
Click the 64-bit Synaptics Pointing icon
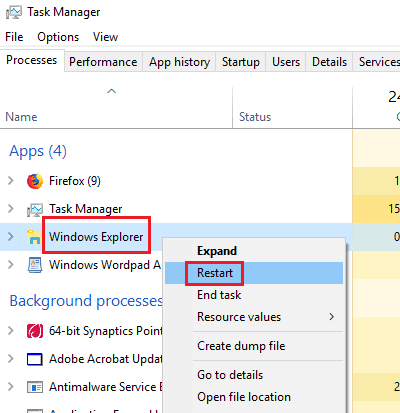[35, 331]
